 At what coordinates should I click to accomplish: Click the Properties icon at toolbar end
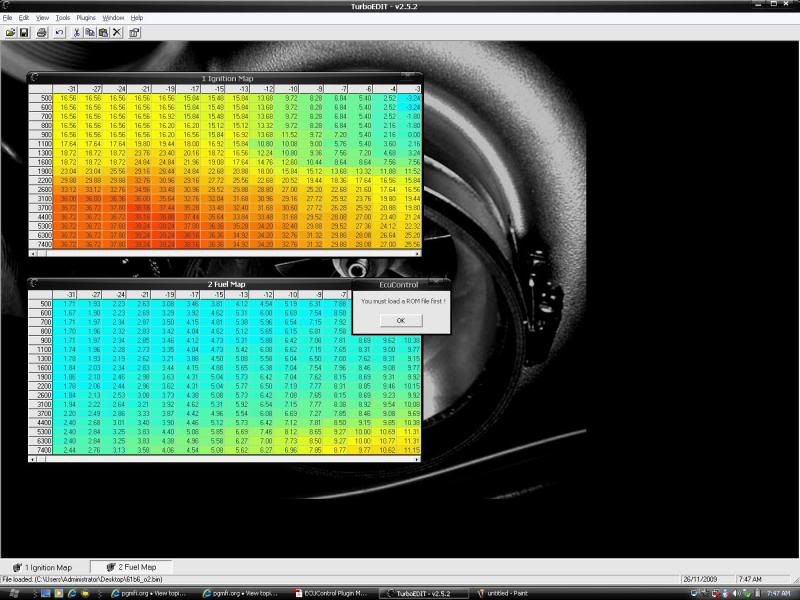[135, 33]
